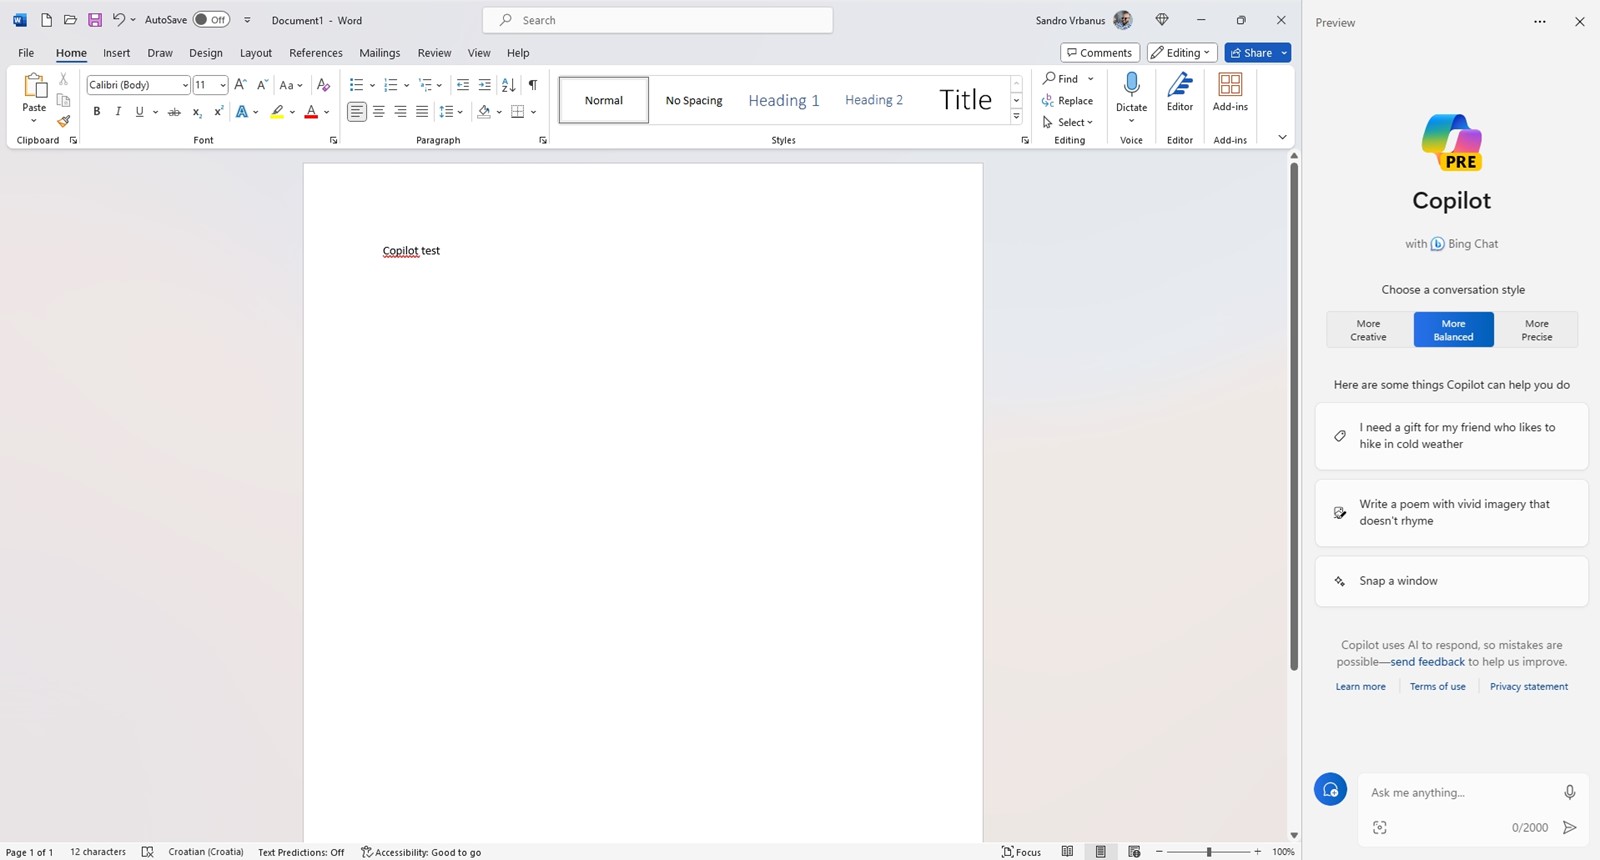Image resolution: width=1600 pixels, height=860 pixels.
Task: Justify the paragraph text
Action: point(422,112)
